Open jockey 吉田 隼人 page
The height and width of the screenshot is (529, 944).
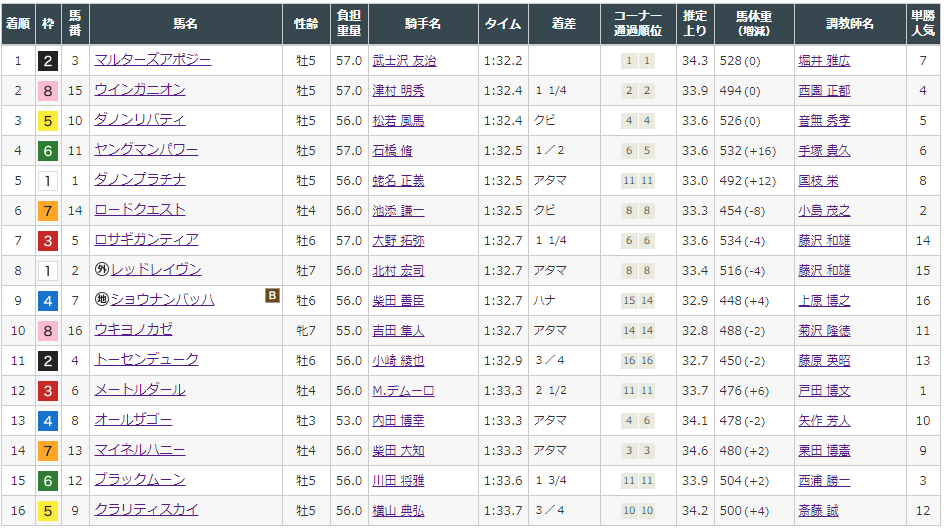tap(399, 331)
